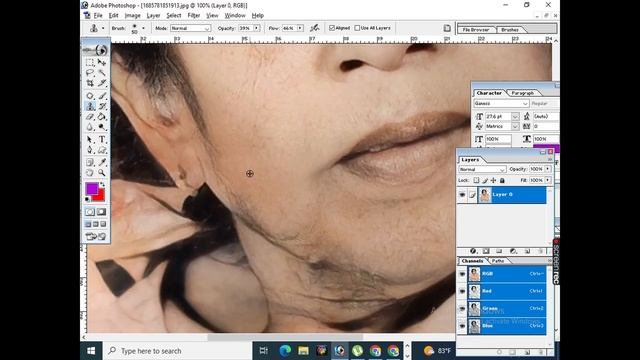Toggle lock all padlock in Layers
This screenshot has height=360, width=640.
[502, 180]
